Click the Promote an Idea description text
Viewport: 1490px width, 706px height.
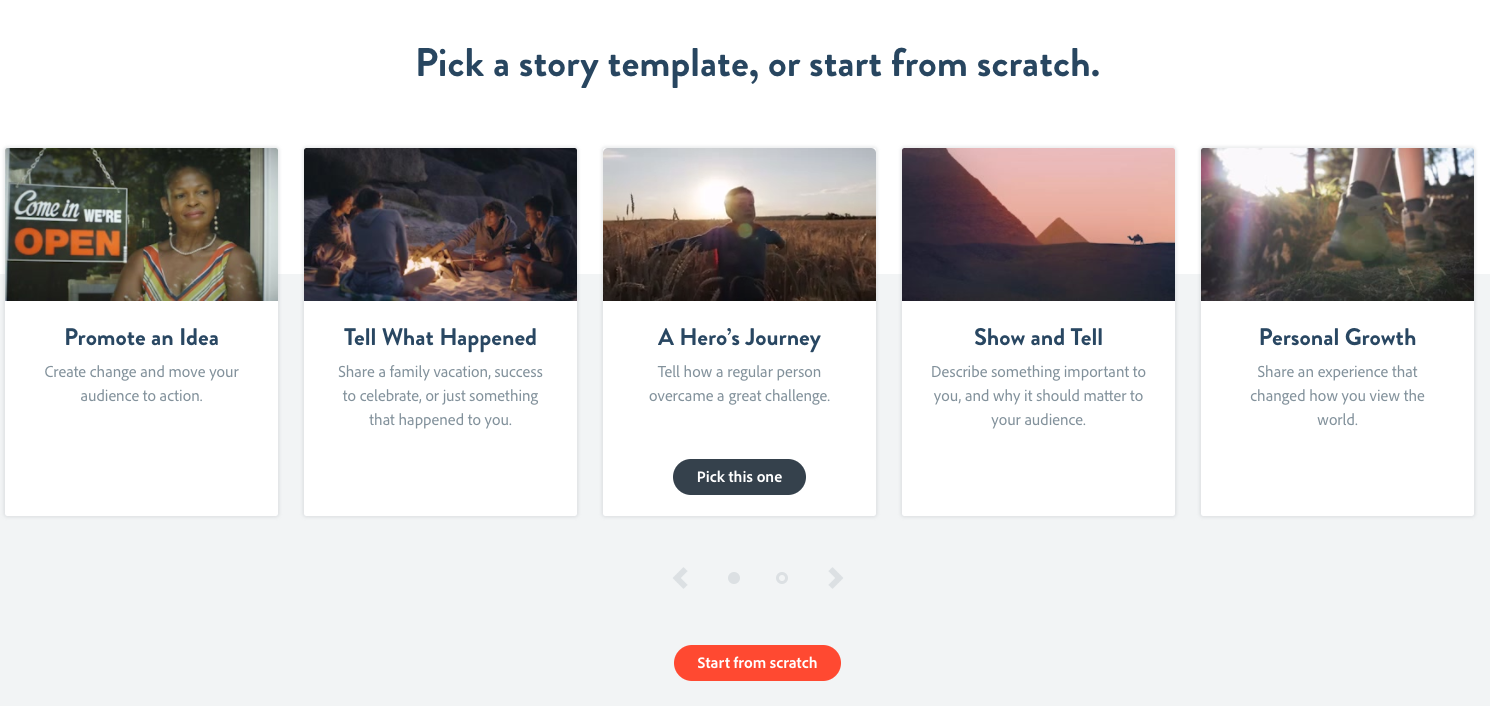click(x=141, y=384)
